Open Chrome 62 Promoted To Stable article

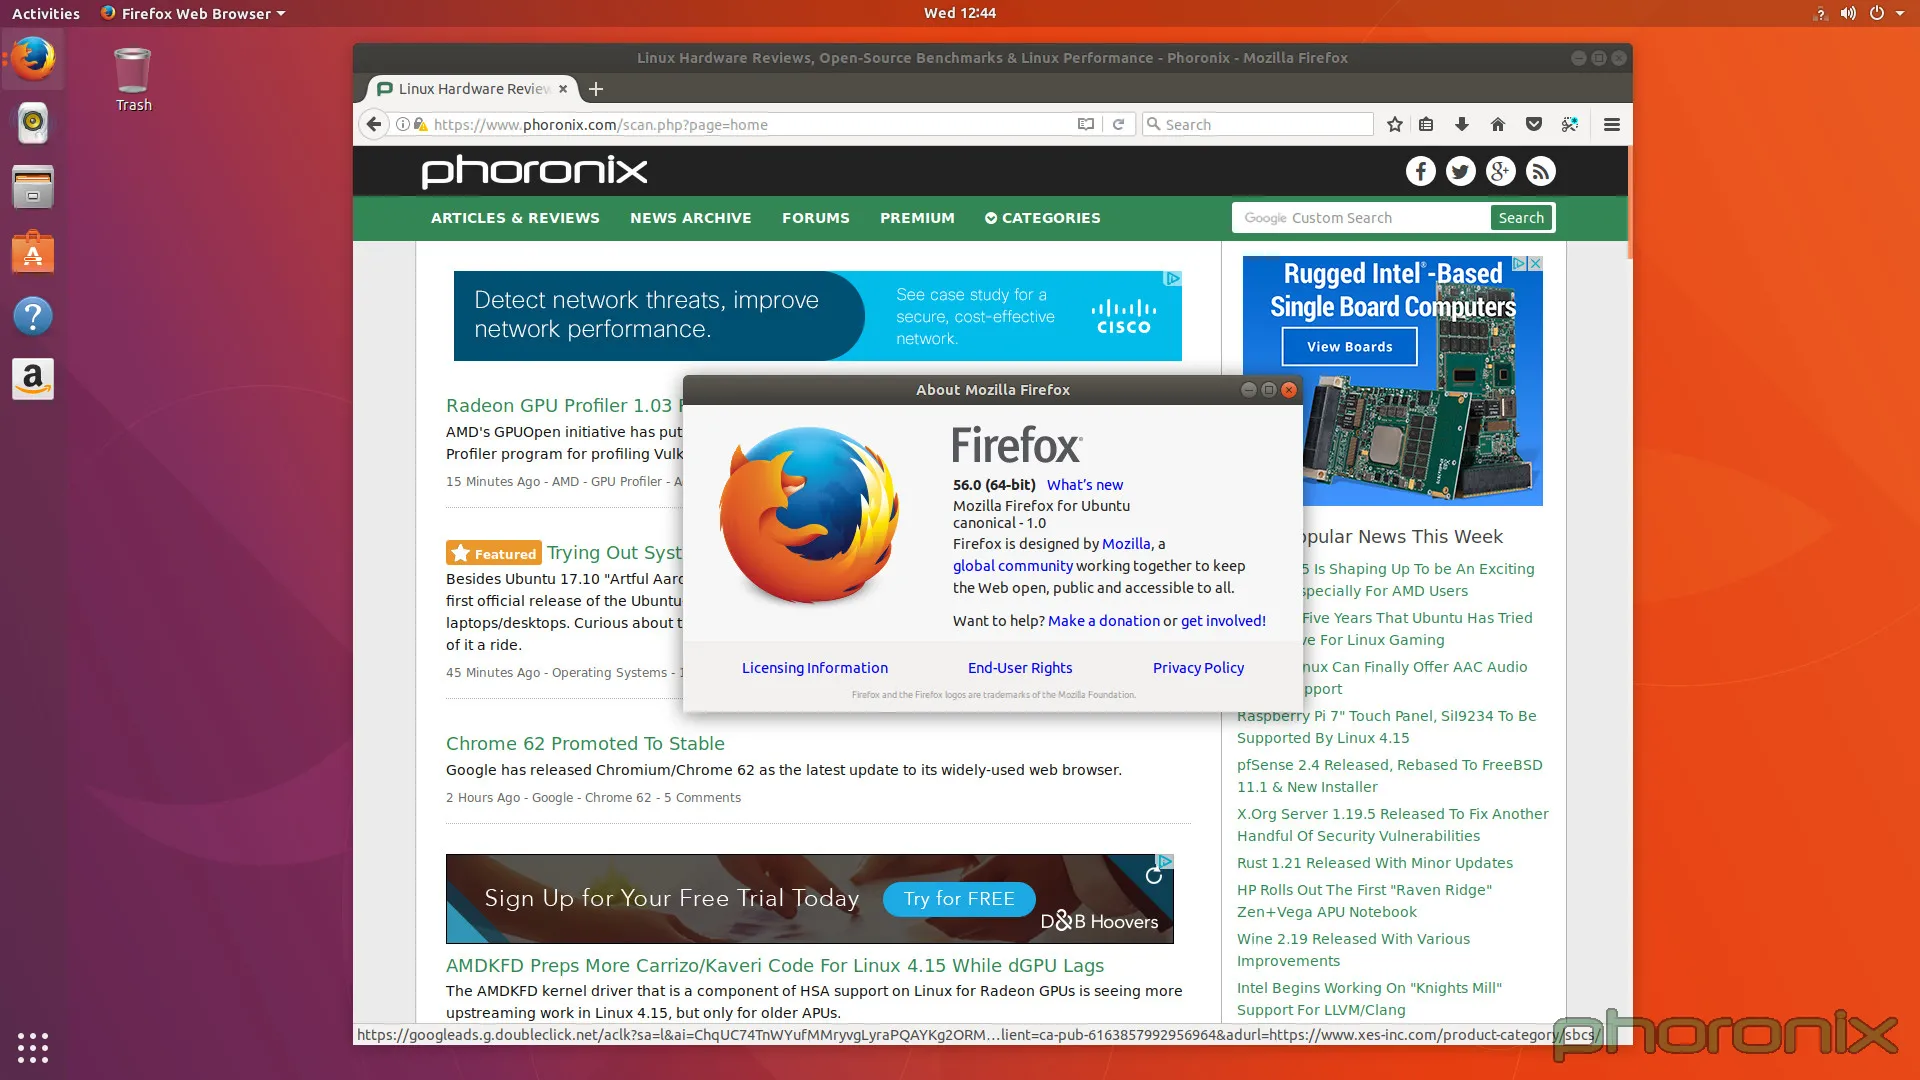click(x=585, y=744)
